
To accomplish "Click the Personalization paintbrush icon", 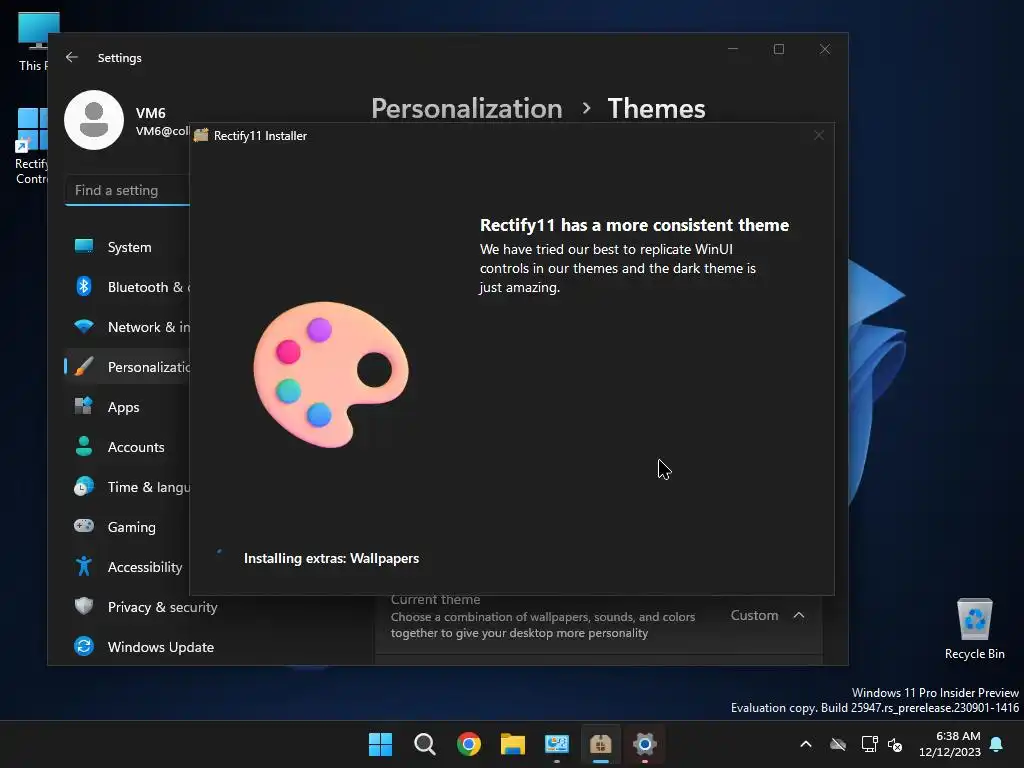I will [x=84, y=366].
